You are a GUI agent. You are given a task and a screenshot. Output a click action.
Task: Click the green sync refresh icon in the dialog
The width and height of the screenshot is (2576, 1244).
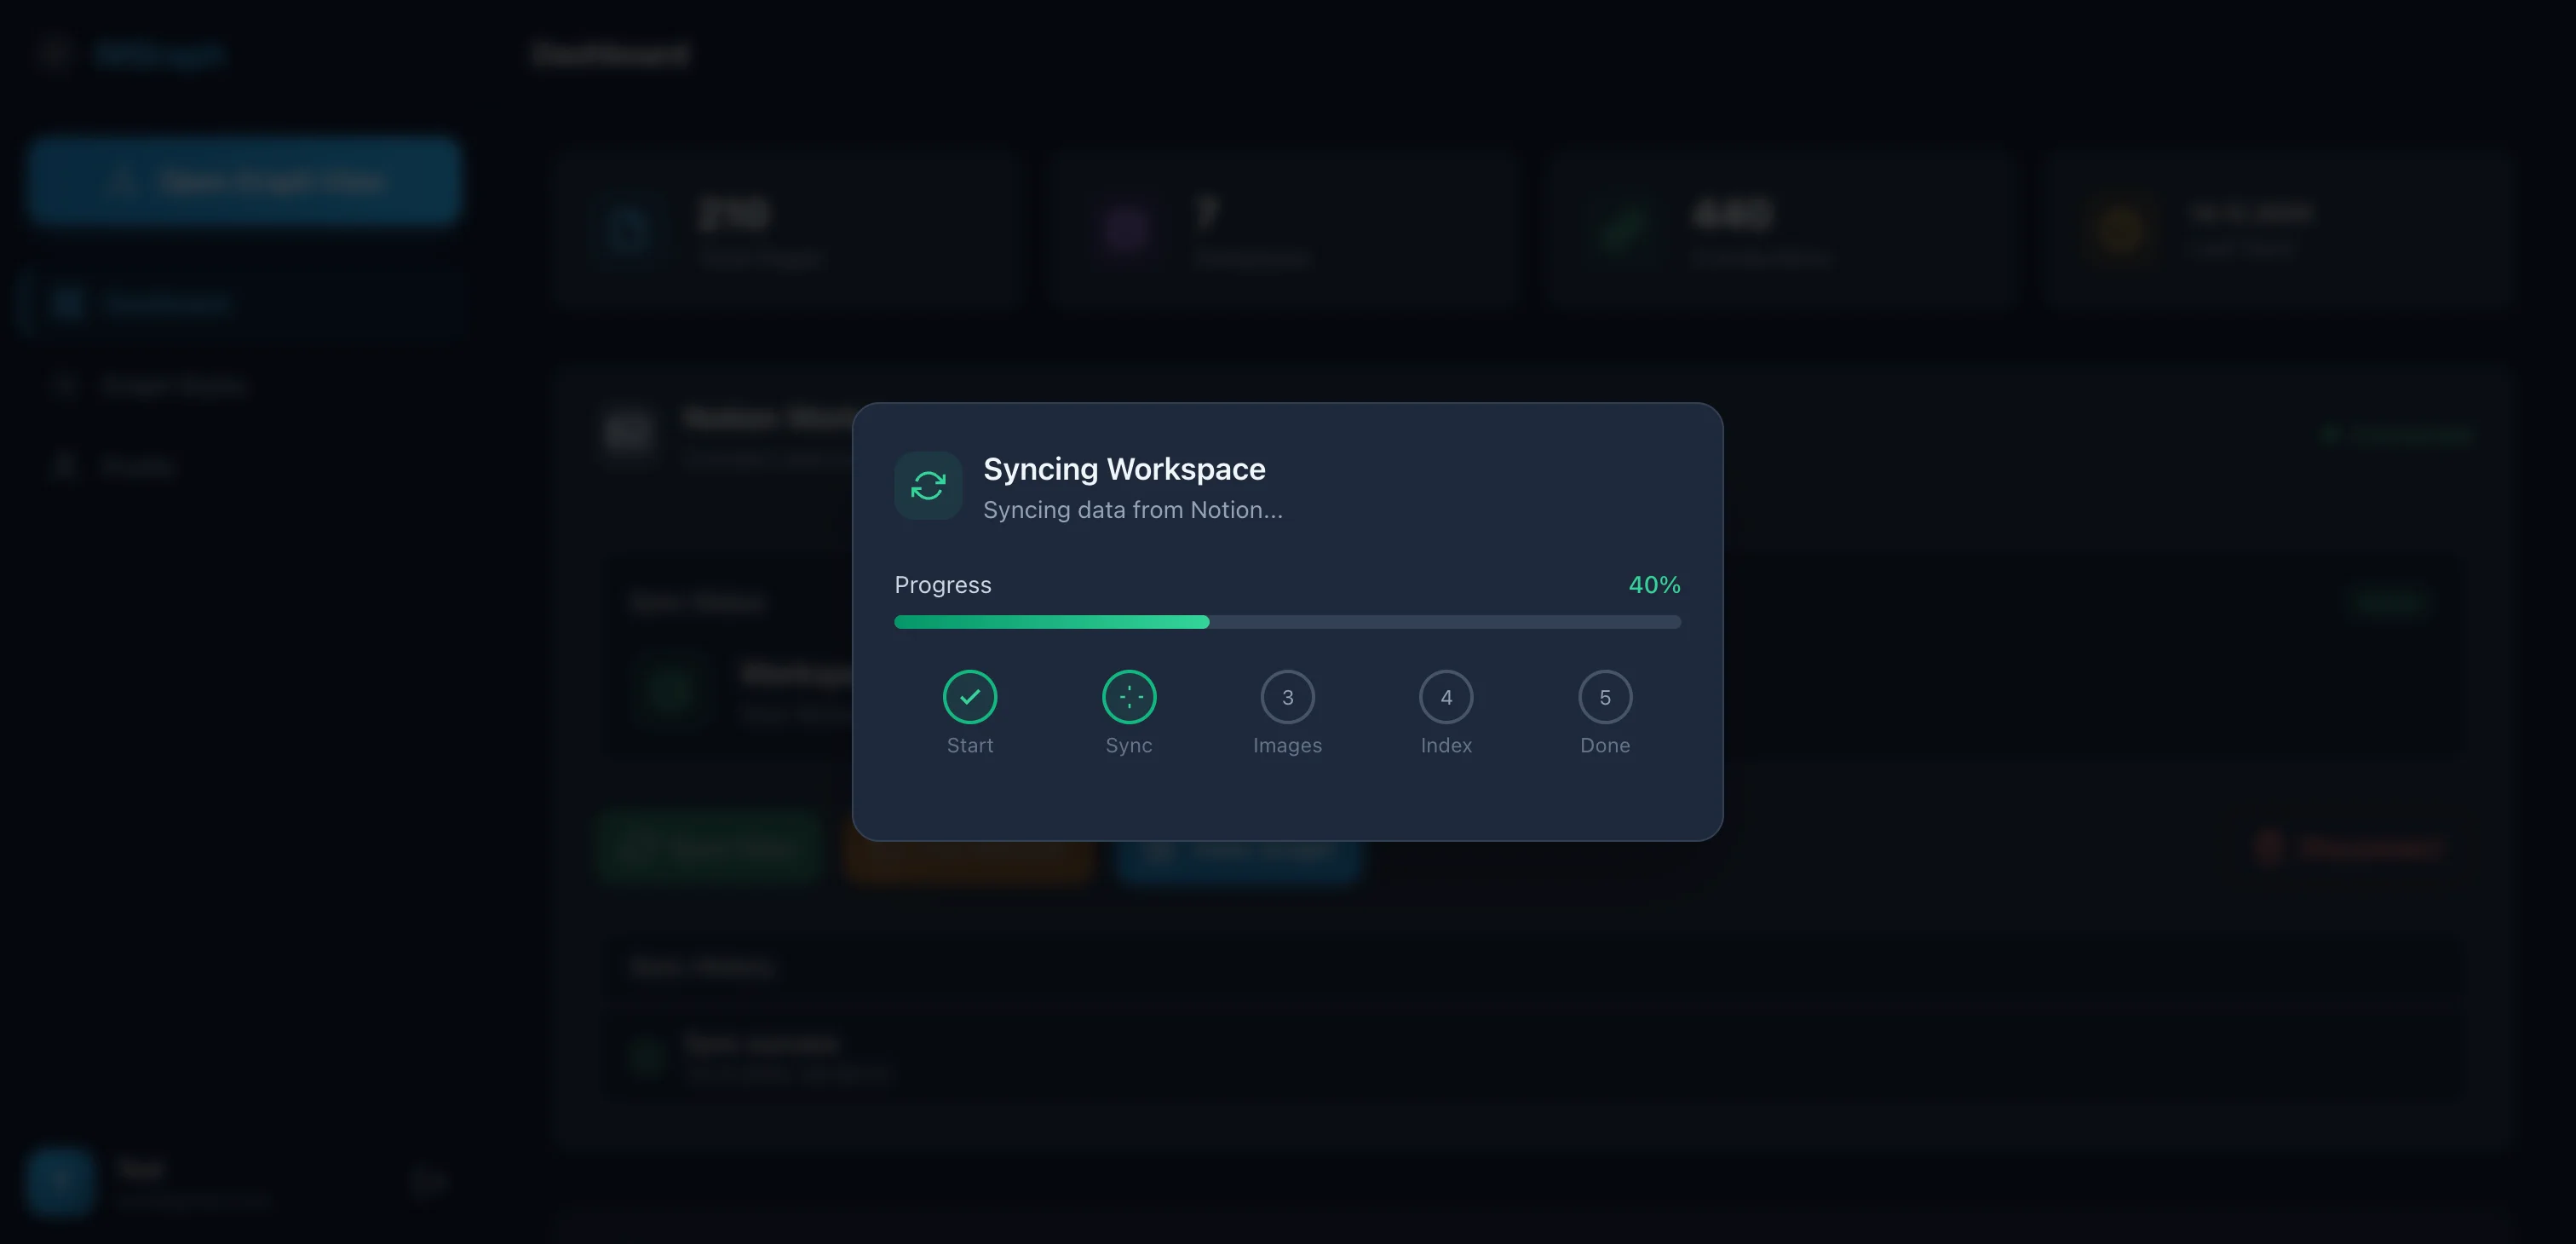click(927, 486)
